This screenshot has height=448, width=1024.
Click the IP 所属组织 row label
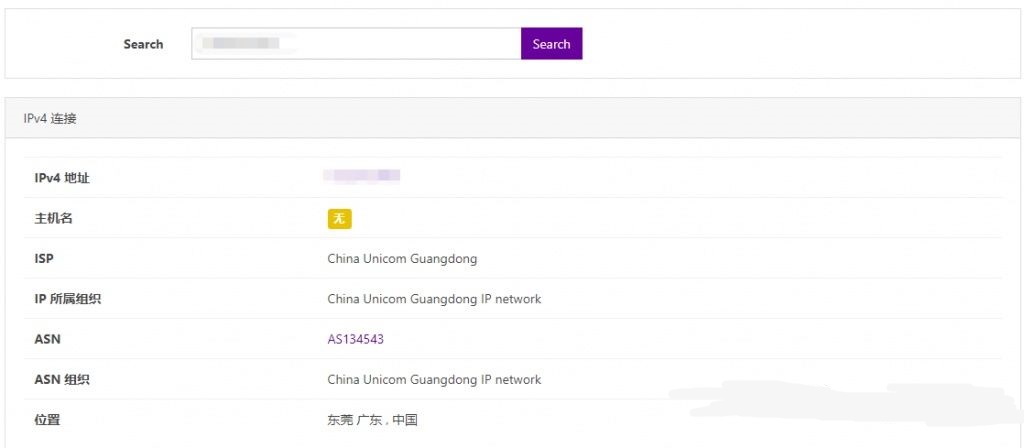67,299
